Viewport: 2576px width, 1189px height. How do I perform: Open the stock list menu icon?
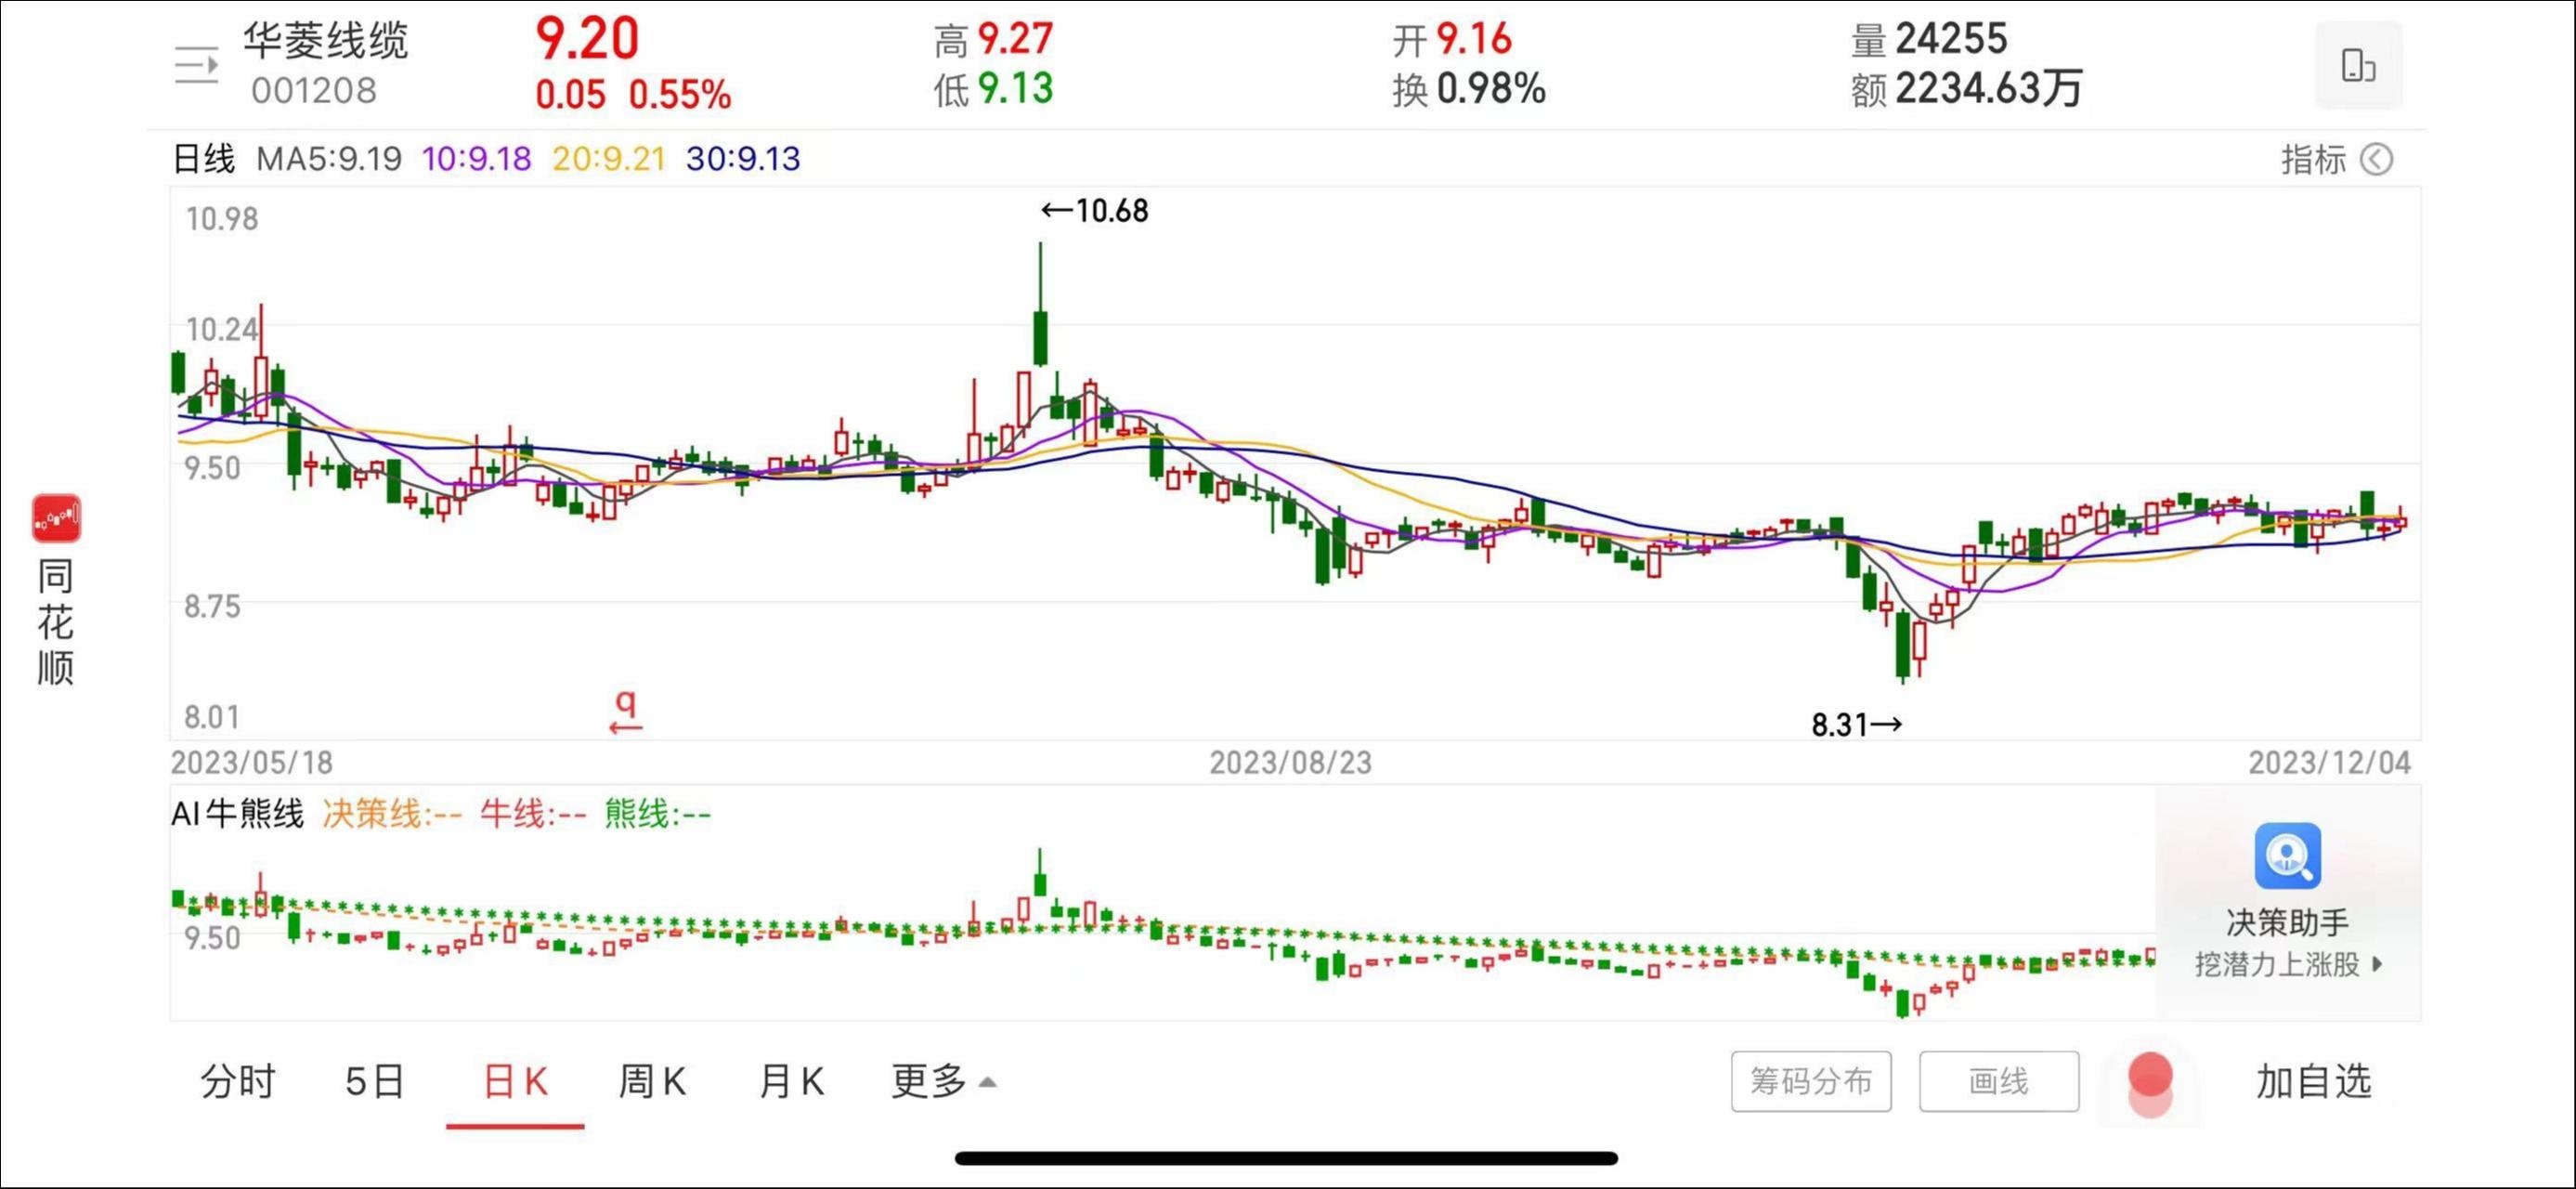click(x=196, y=66)
